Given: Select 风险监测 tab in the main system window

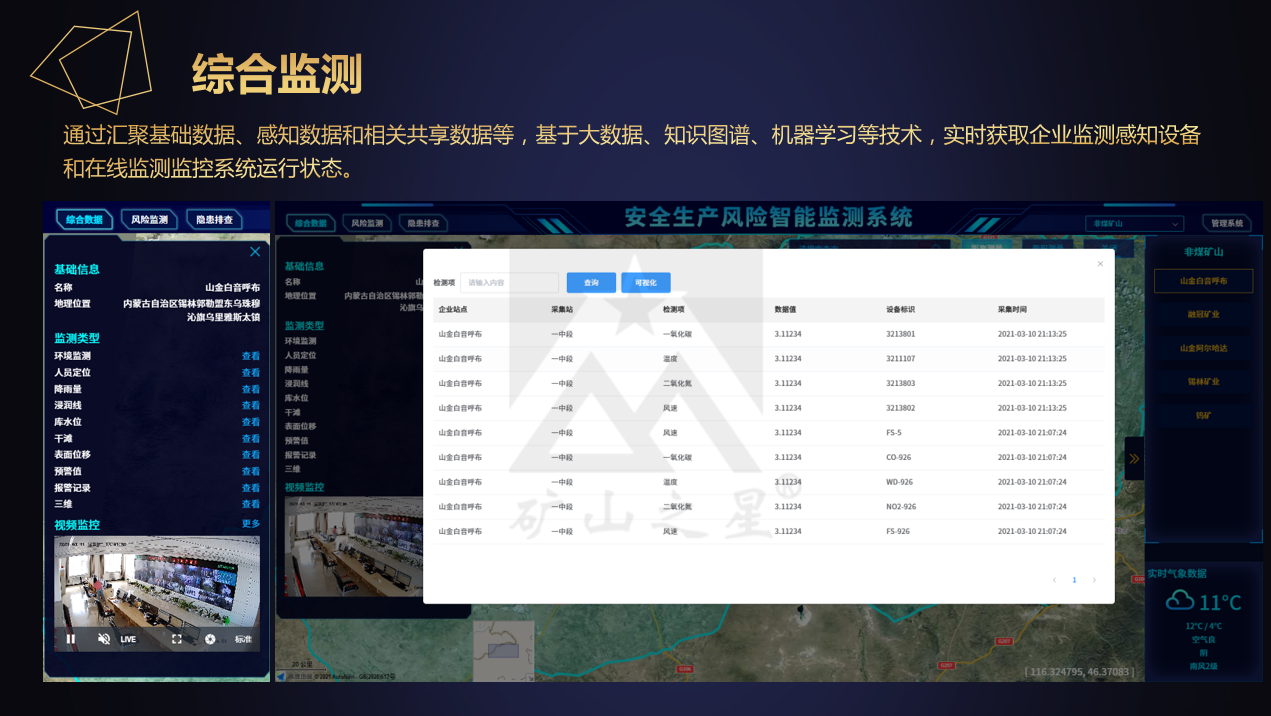Looking at the screenshot, I should point(367,223).
